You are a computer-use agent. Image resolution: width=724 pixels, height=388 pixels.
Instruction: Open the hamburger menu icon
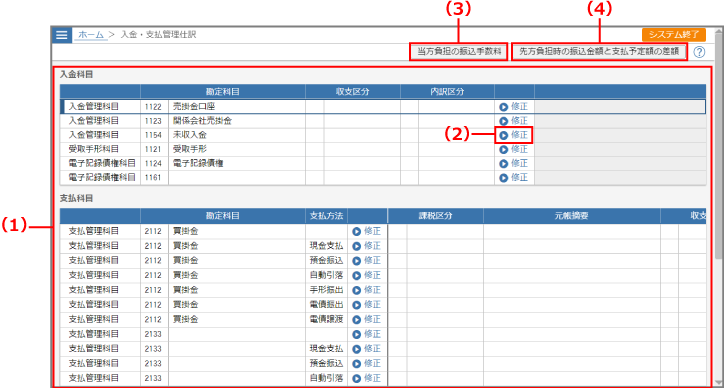point(62,35)
